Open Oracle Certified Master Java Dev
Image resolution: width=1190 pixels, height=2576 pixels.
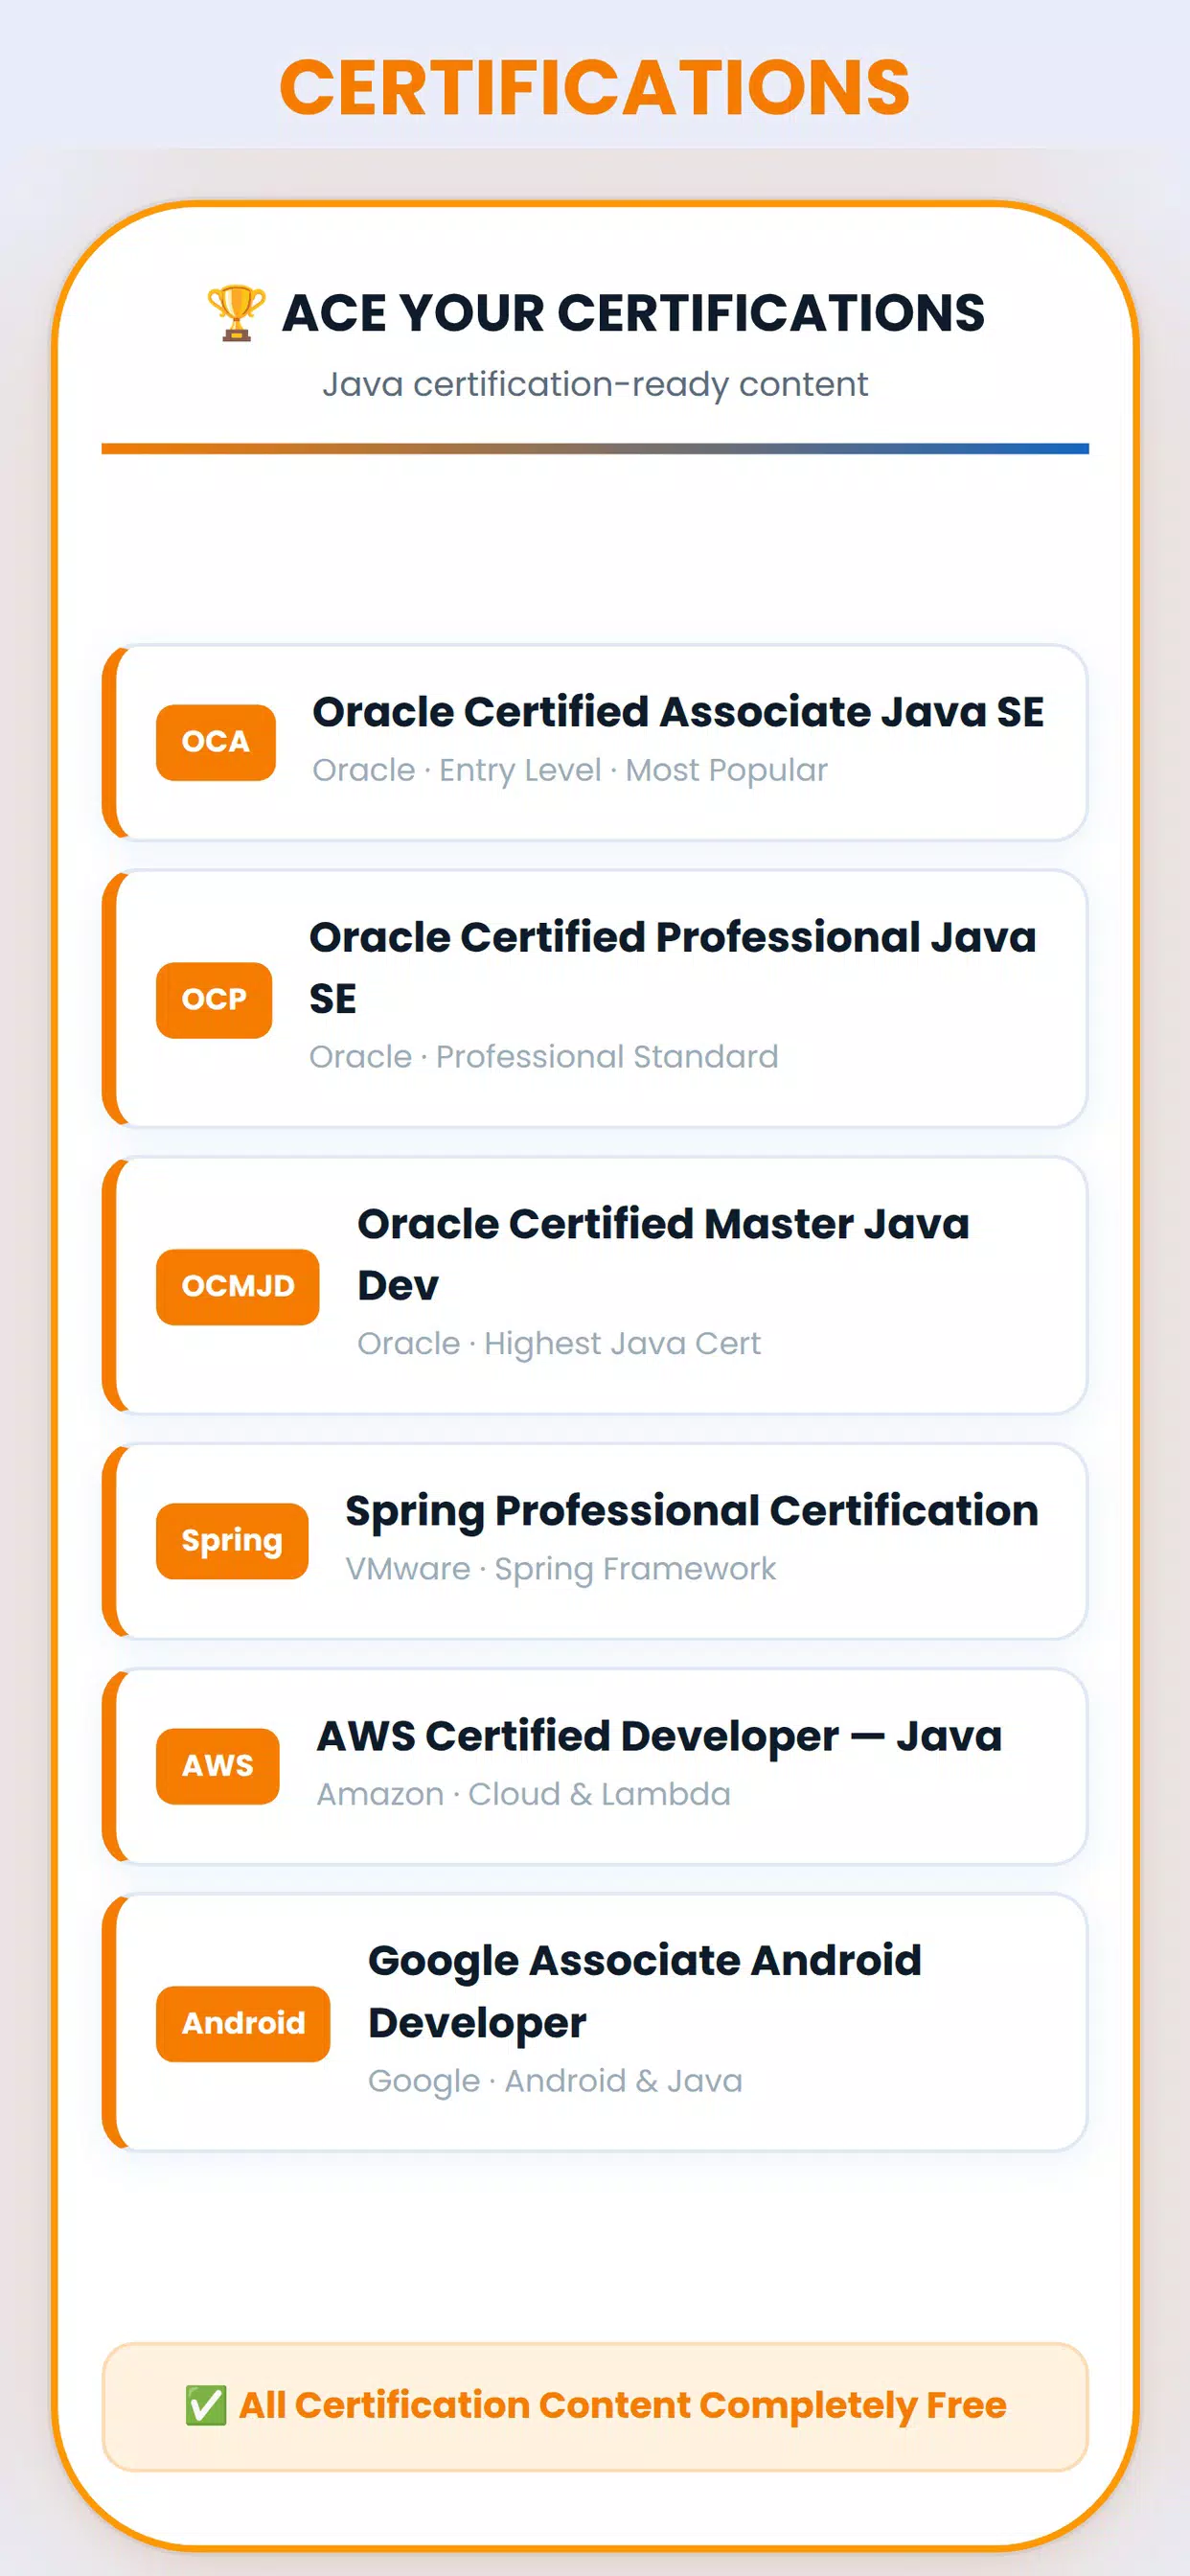(595, 1285)
